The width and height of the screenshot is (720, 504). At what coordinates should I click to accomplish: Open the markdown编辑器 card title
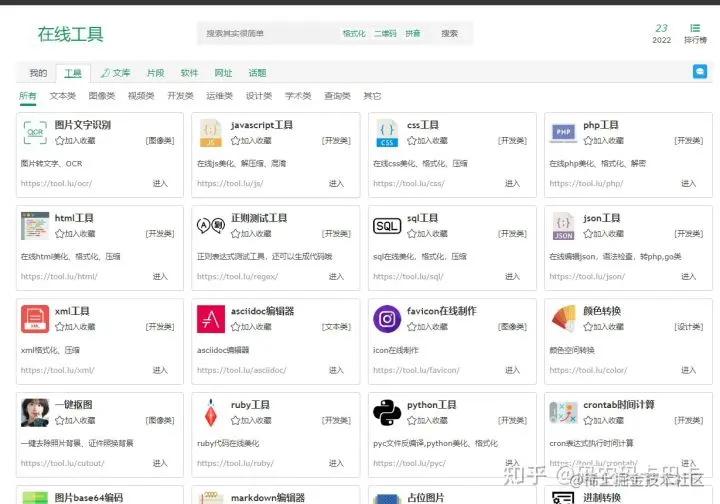pyautogui.click(x=268, y=498)
